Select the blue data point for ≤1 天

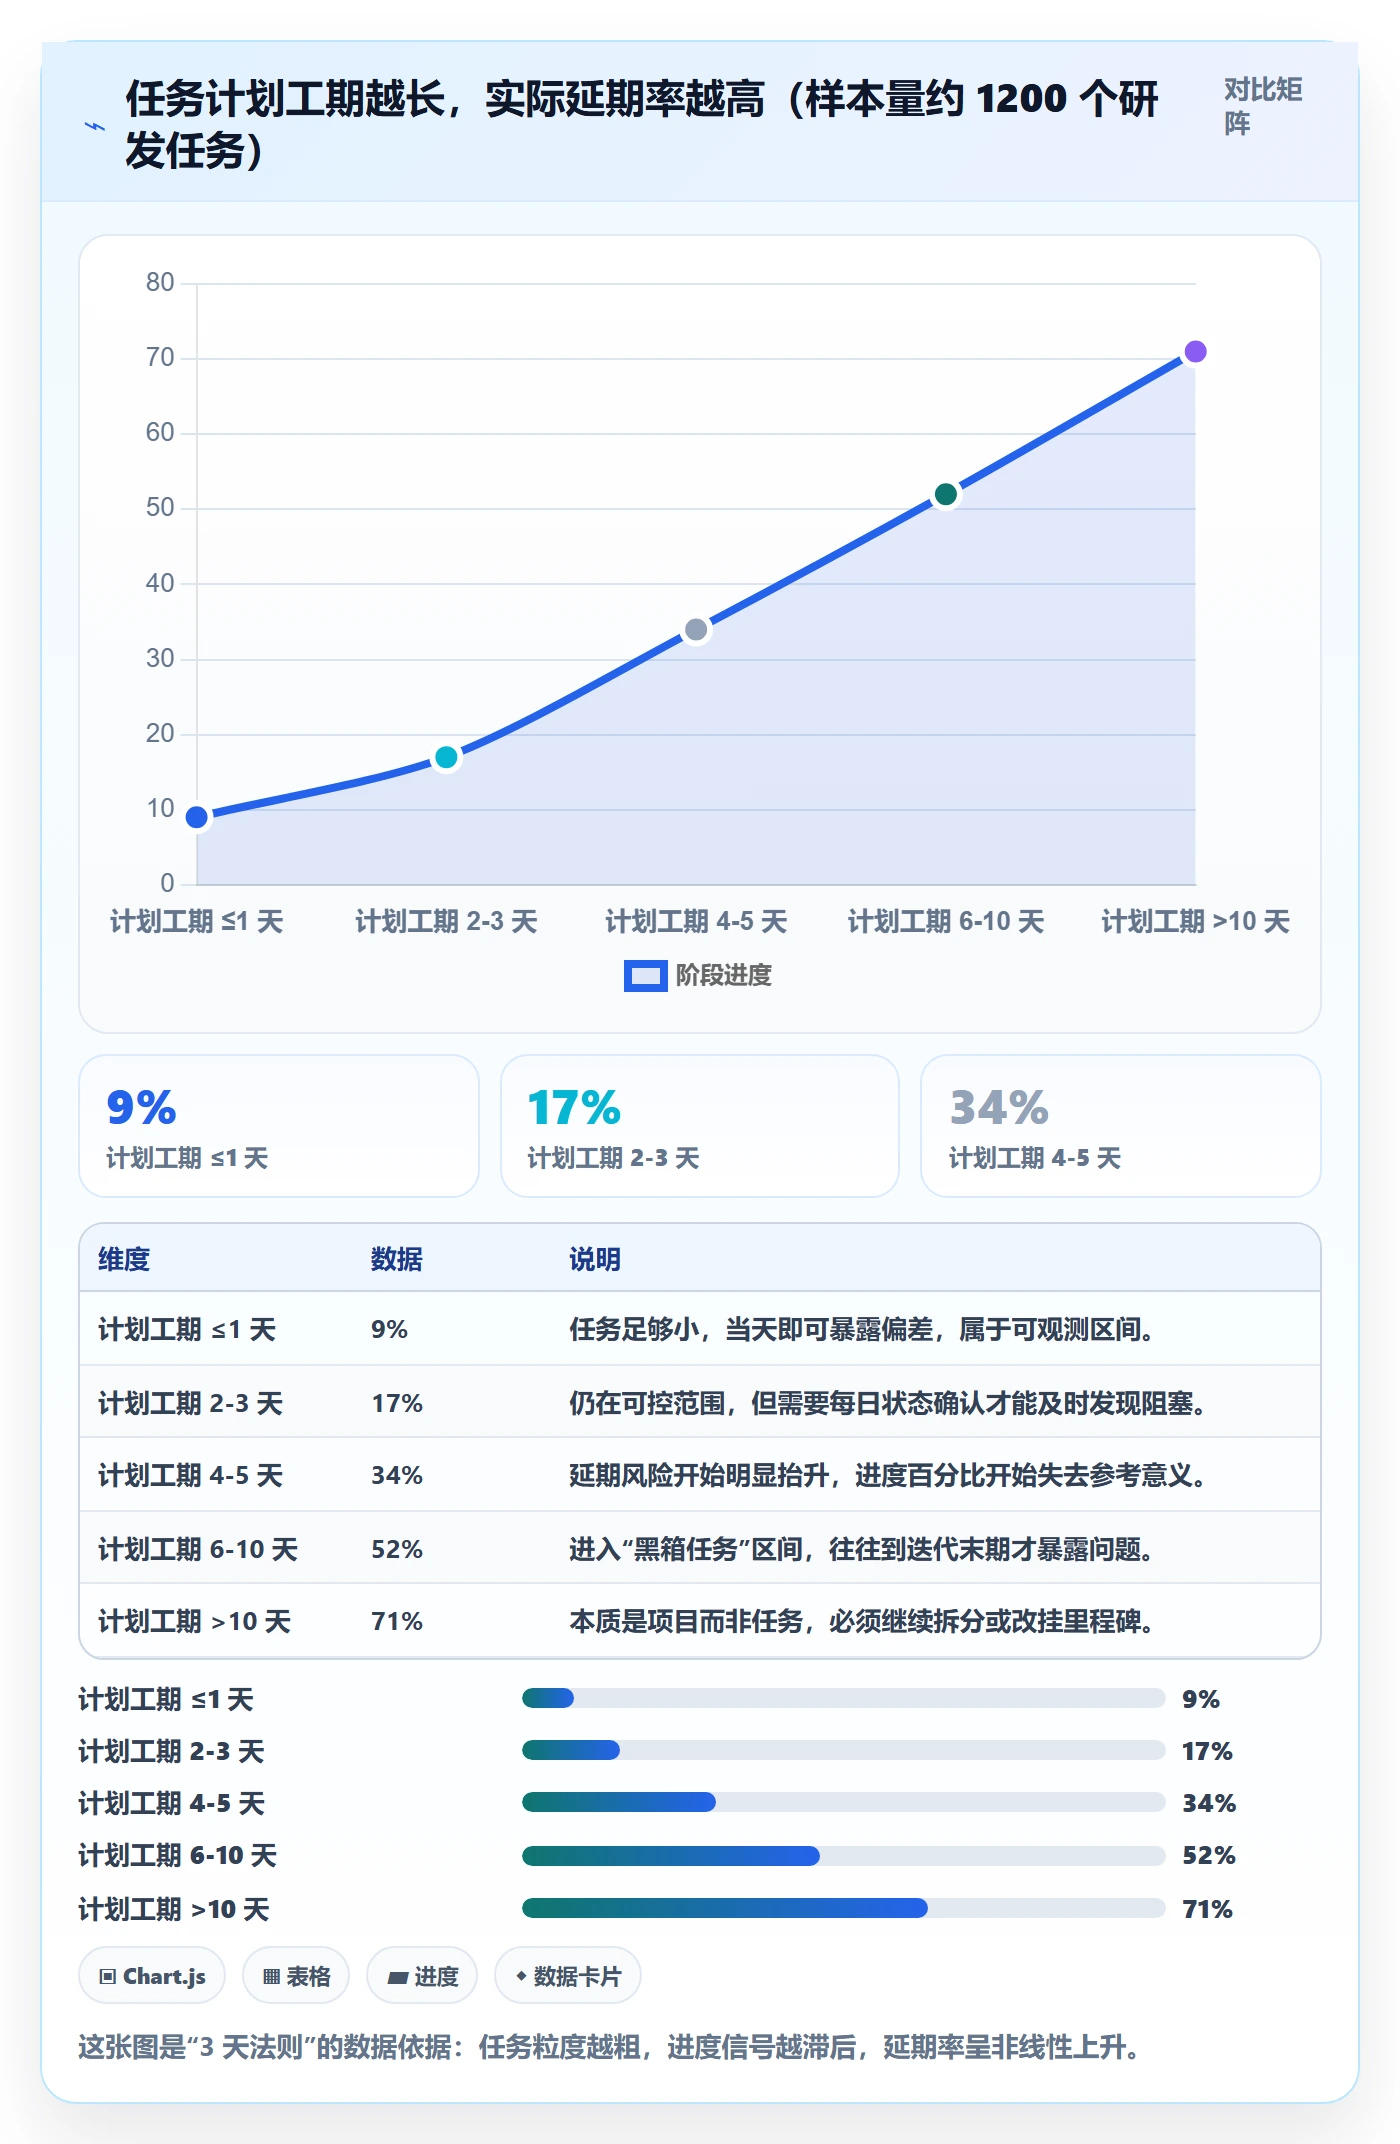[197, 818]
